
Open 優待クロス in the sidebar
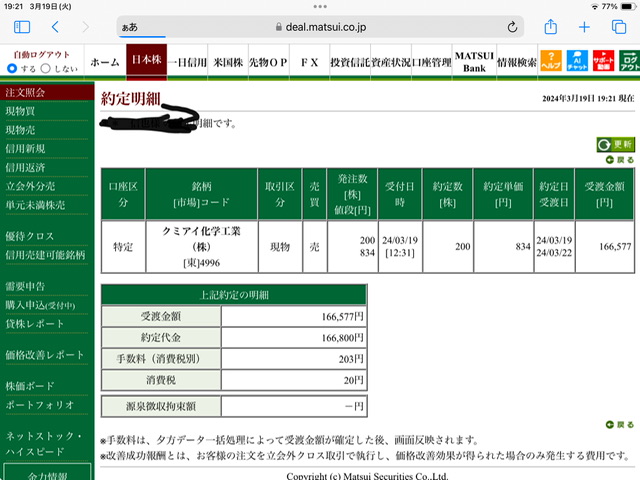30,236
